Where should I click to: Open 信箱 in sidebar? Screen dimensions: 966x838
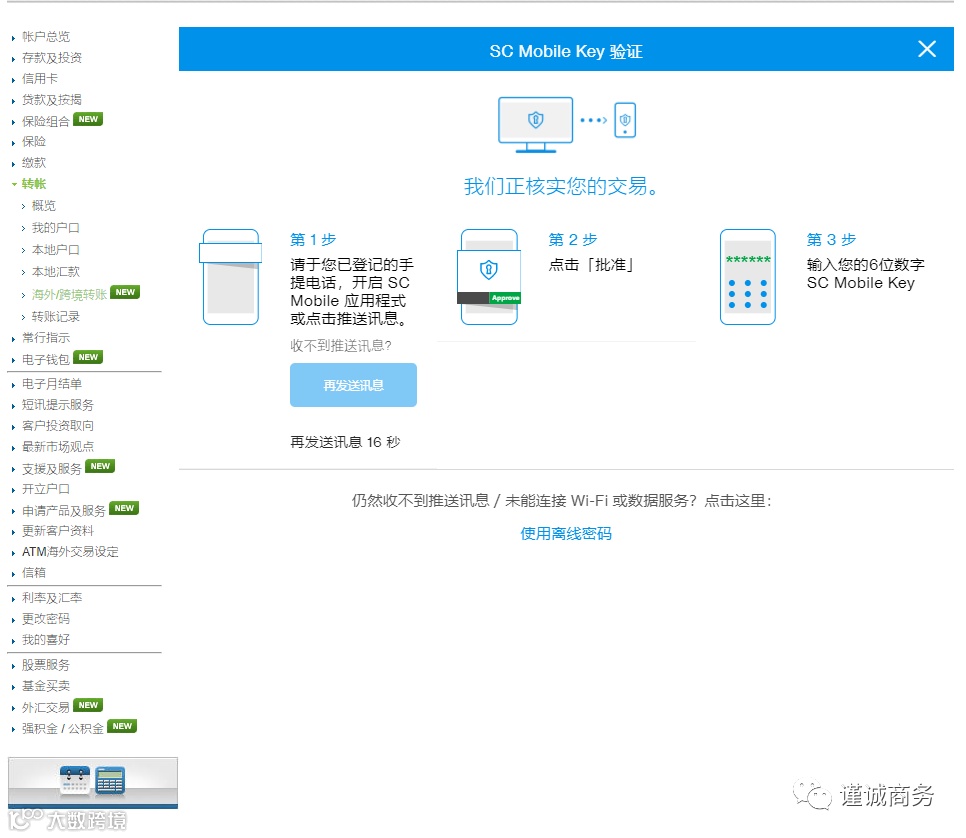34,573
